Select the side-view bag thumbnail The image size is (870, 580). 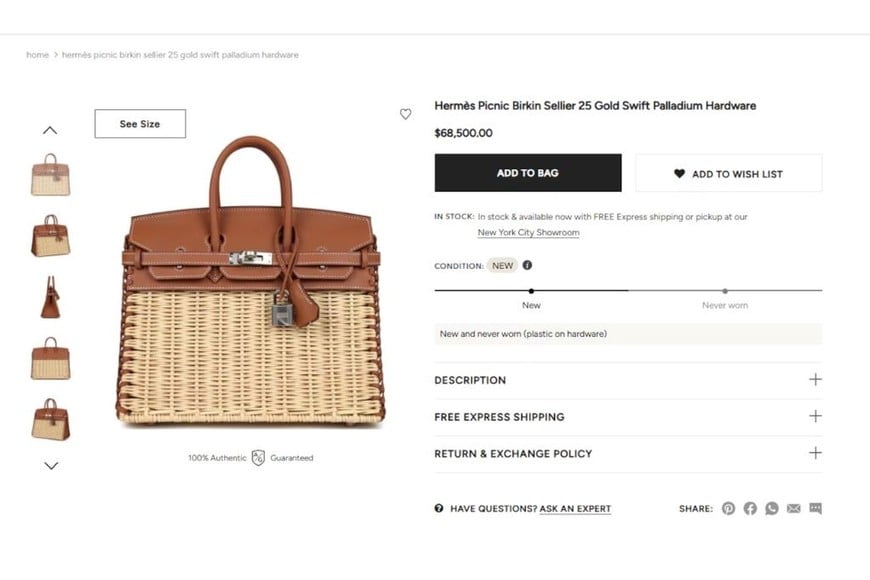(50, 297)
